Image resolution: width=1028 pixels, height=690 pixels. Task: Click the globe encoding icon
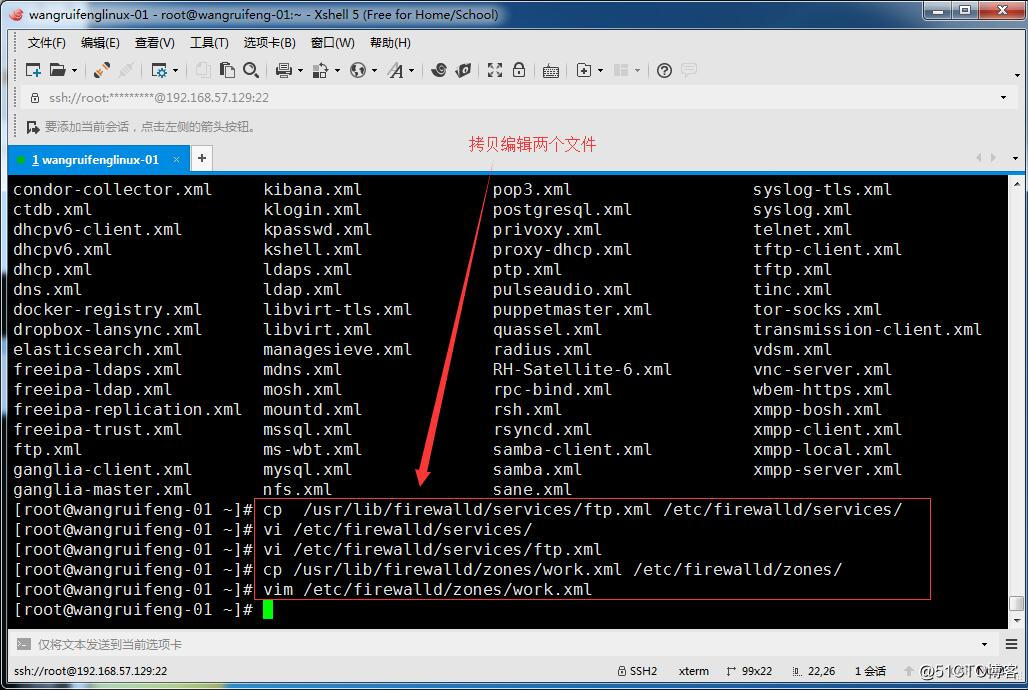pyautogui.click(x=358, y=70)
